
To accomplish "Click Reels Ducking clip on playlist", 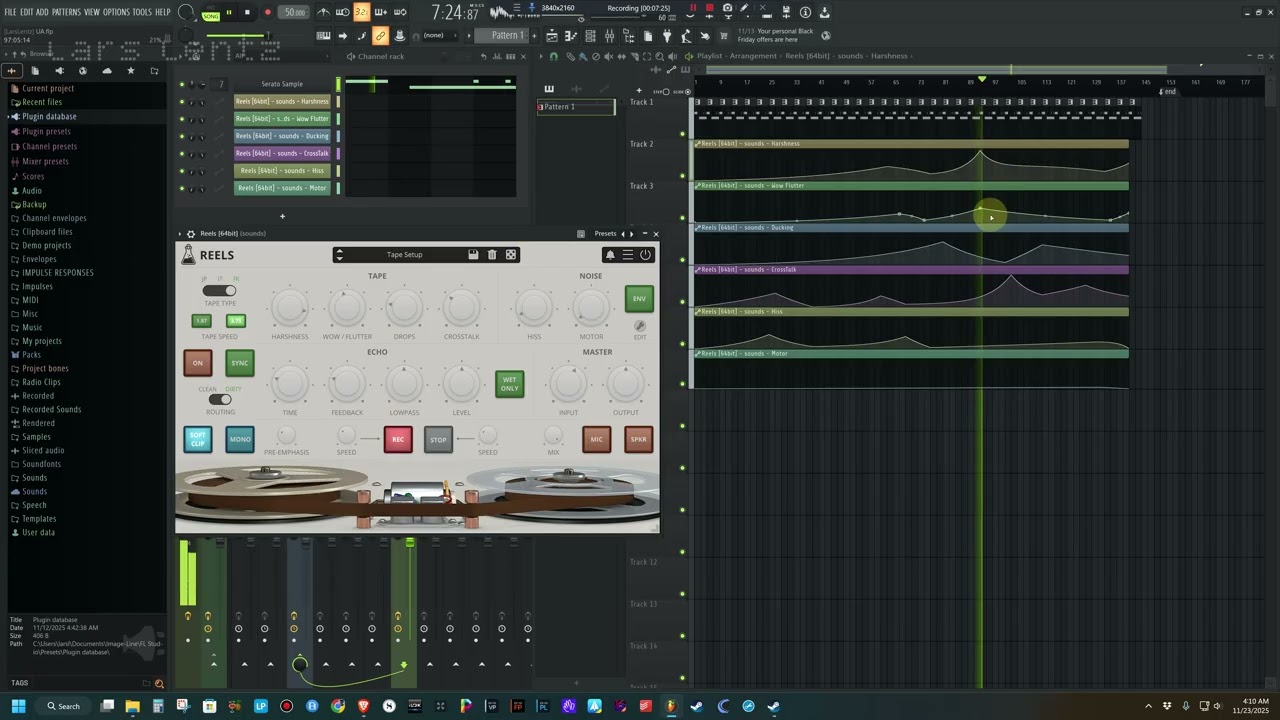I will [911, 245].
